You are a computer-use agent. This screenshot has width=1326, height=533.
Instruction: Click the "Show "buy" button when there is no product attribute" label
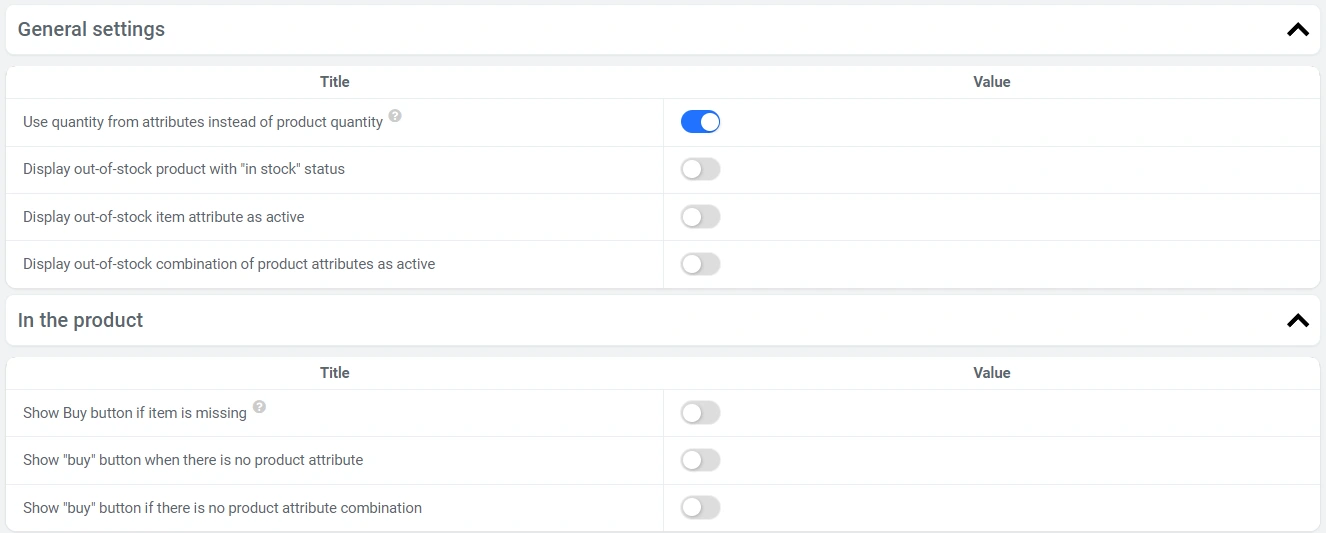[x=193, y=460]
